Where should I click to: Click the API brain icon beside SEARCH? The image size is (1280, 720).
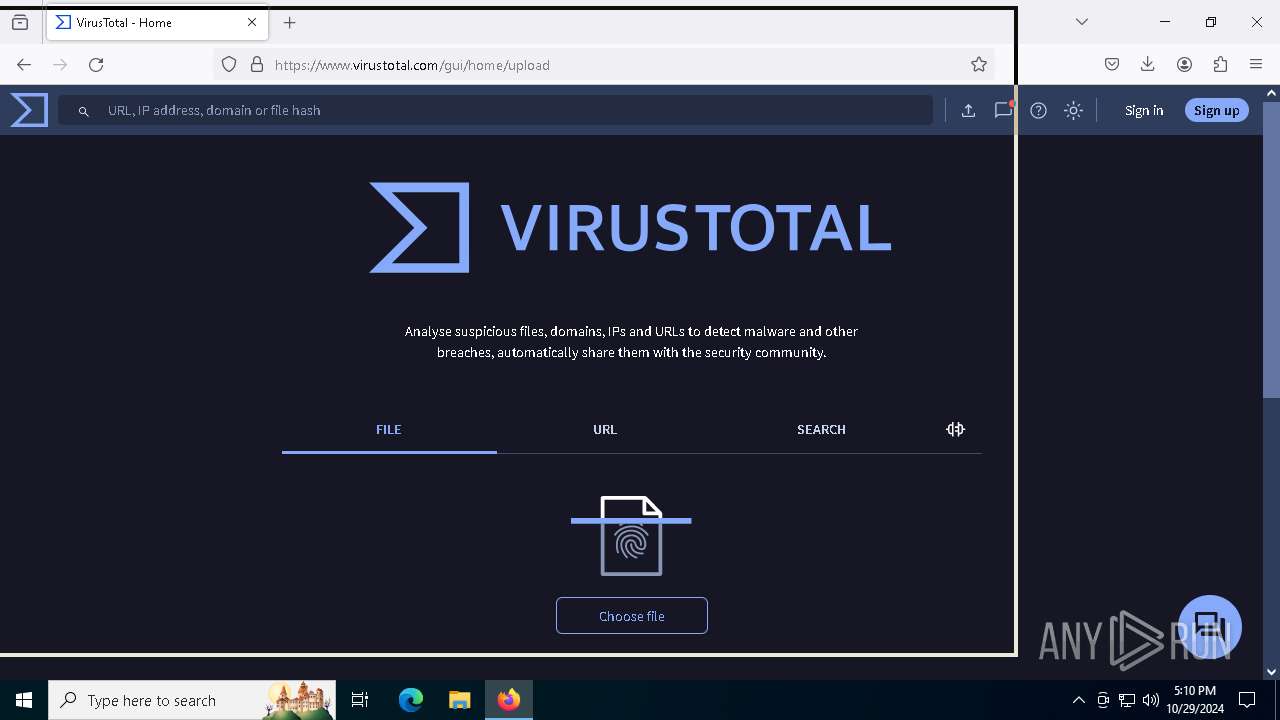pos(955,429)
